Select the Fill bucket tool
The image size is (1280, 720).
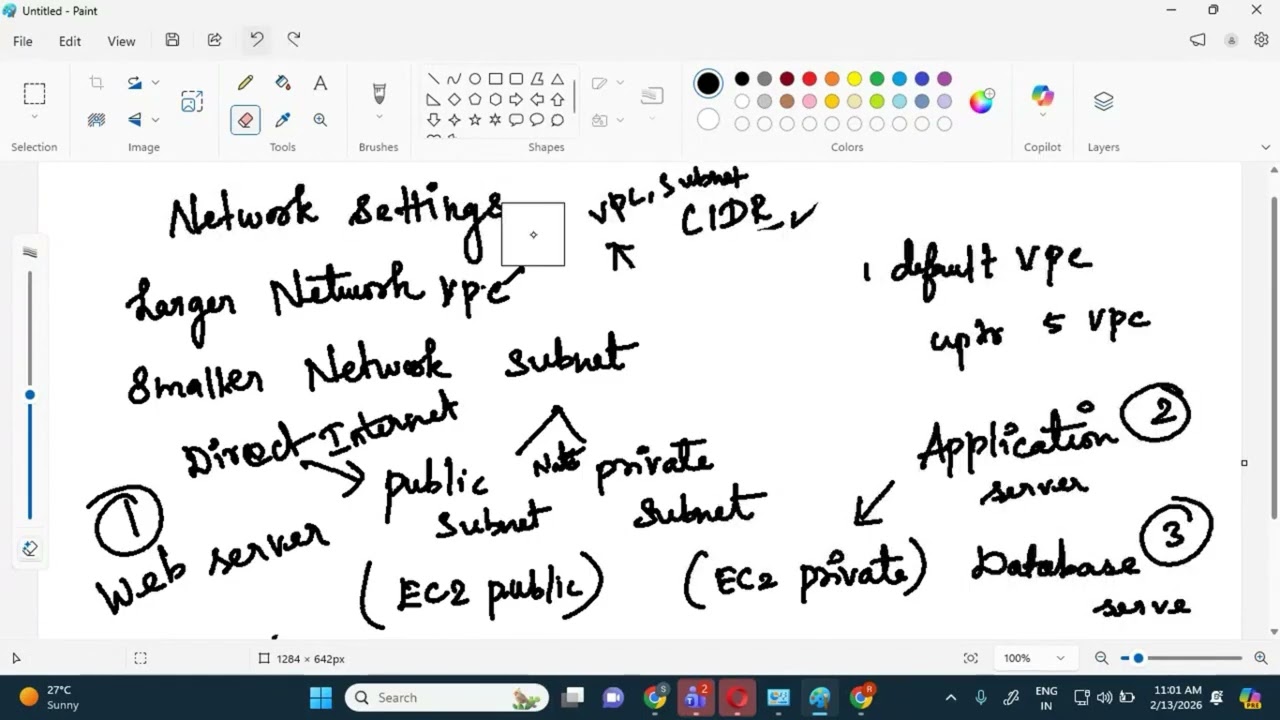(283, 83)
